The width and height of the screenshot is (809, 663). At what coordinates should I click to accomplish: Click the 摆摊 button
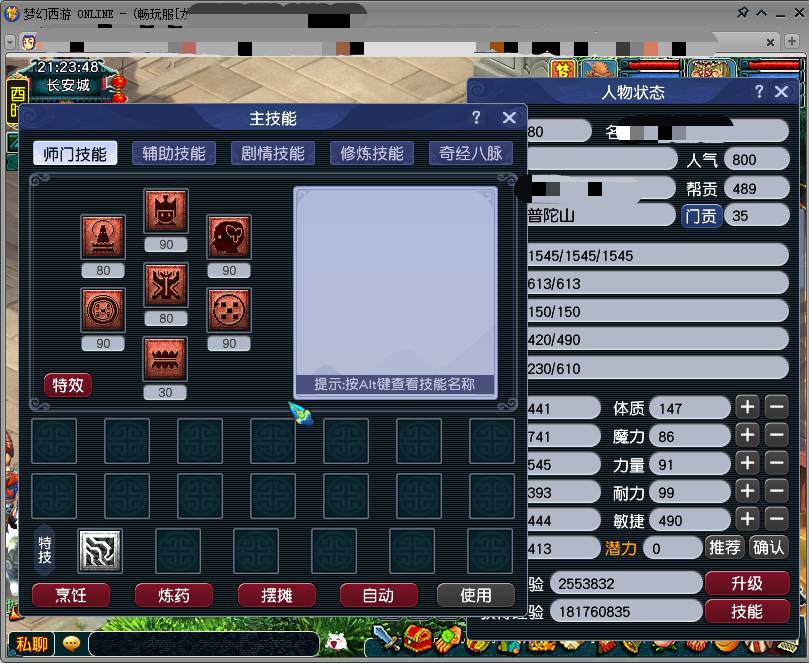(x=277, y=595)
